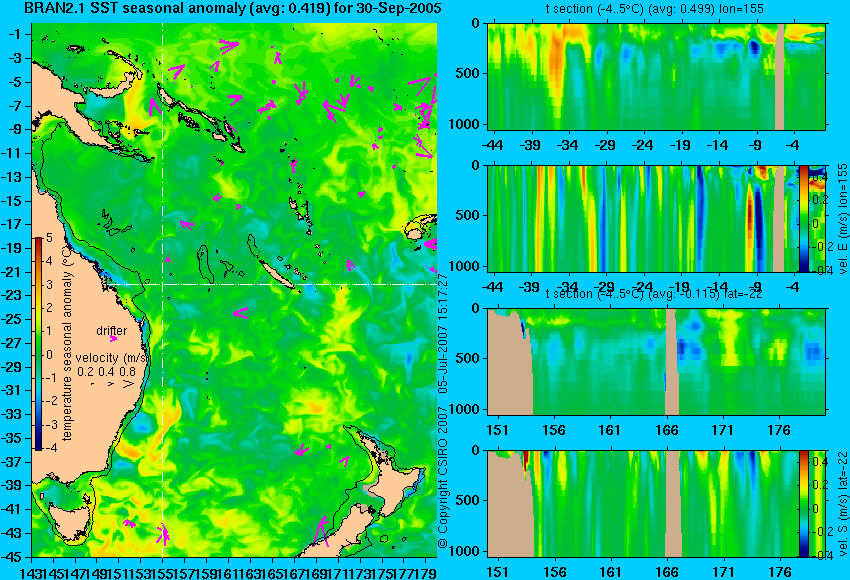Click the '0.2 0.4 0.8' velocity scale values

[106, 372]
